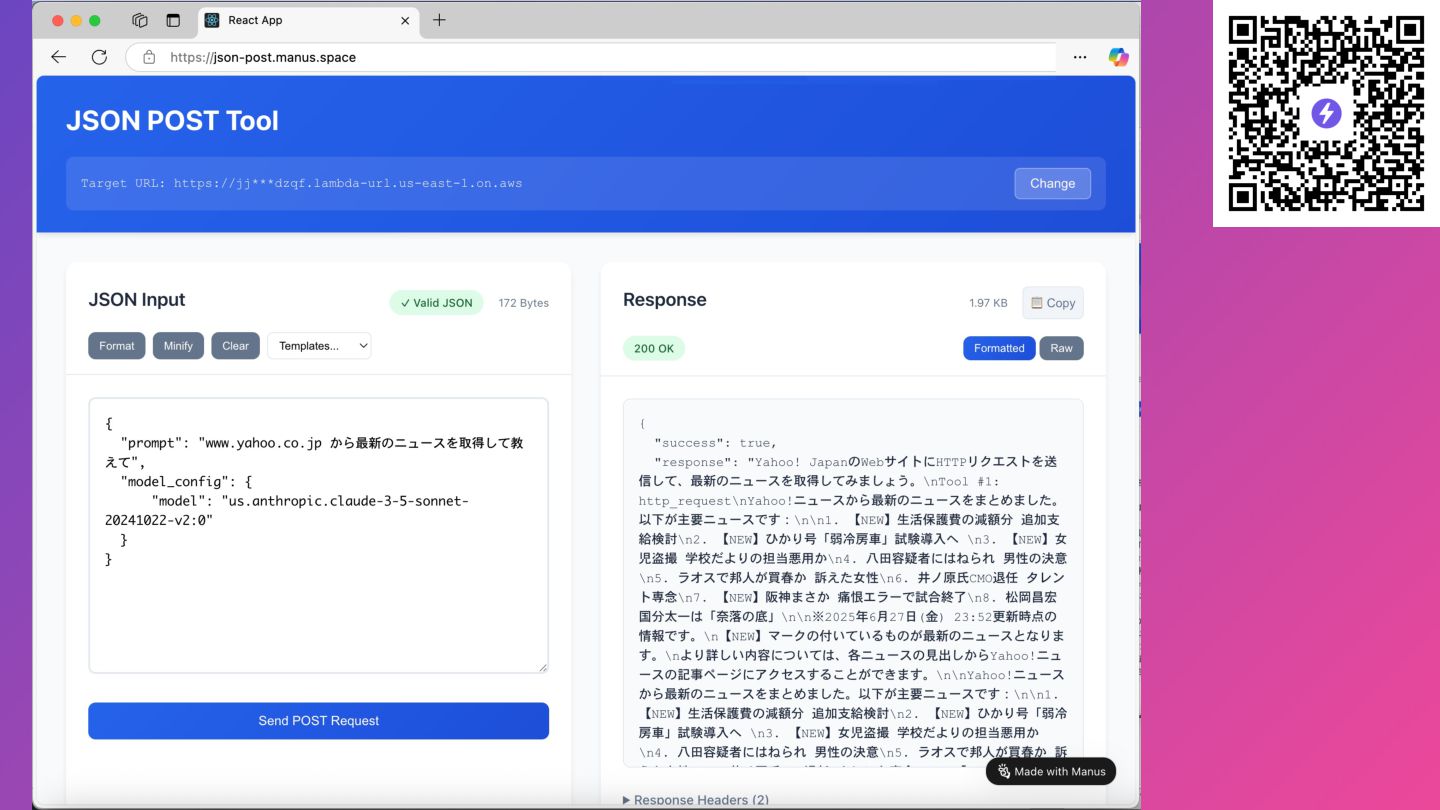Select the React App browser tab

click(308, 20)
